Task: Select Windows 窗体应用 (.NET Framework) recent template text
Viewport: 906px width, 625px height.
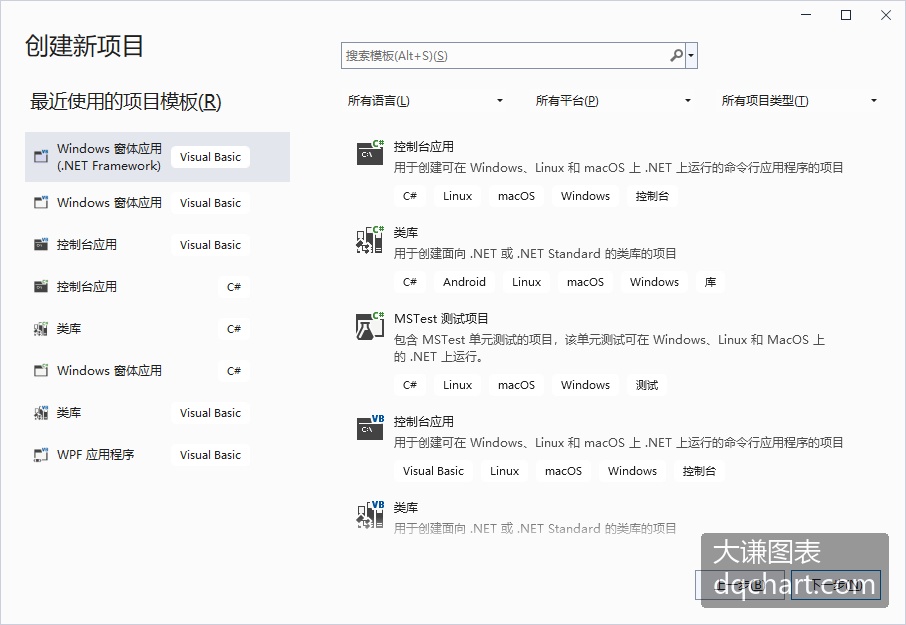Action: (109, 157)
